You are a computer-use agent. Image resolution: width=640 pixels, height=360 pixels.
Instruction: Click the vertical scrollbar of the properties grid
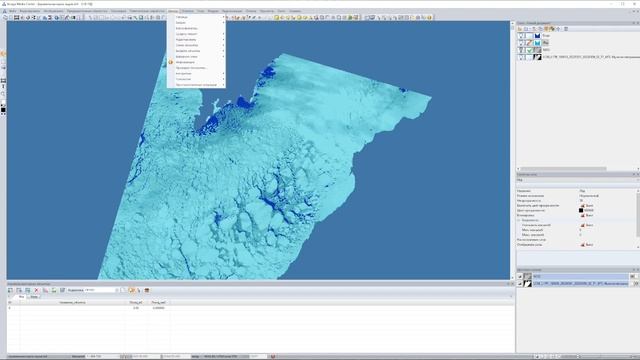638,214
